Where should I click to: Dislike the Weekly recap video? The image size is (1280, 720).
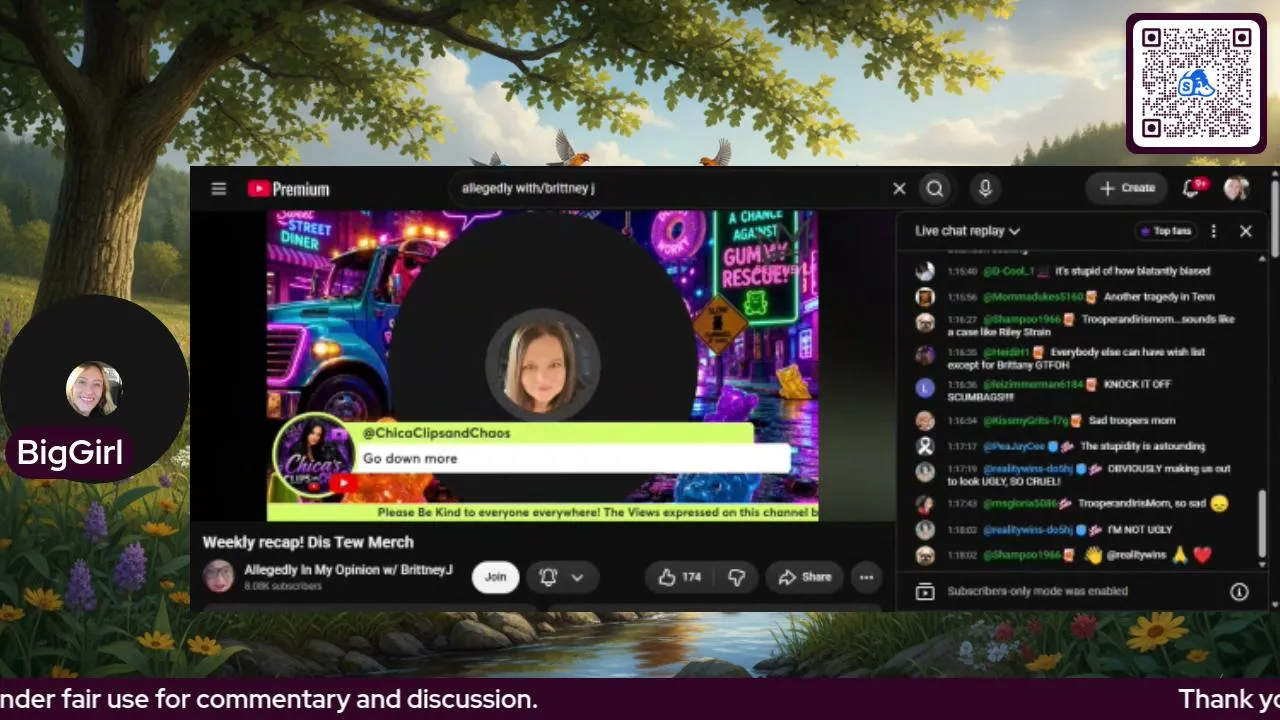click(737, 577)
